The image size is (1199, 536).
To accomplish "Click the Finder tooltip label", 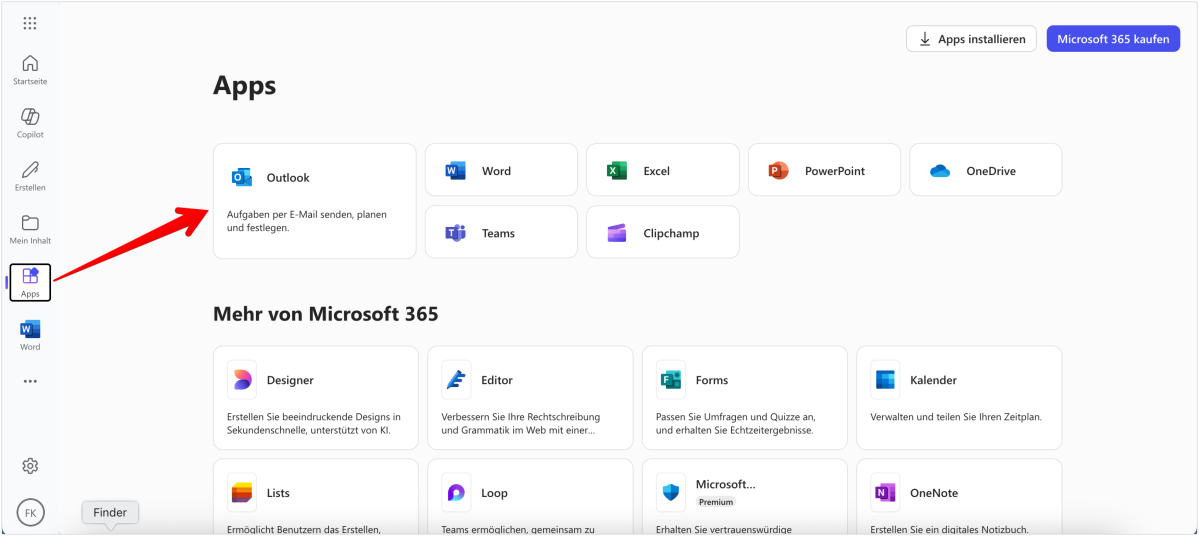I will pos(110,512).
